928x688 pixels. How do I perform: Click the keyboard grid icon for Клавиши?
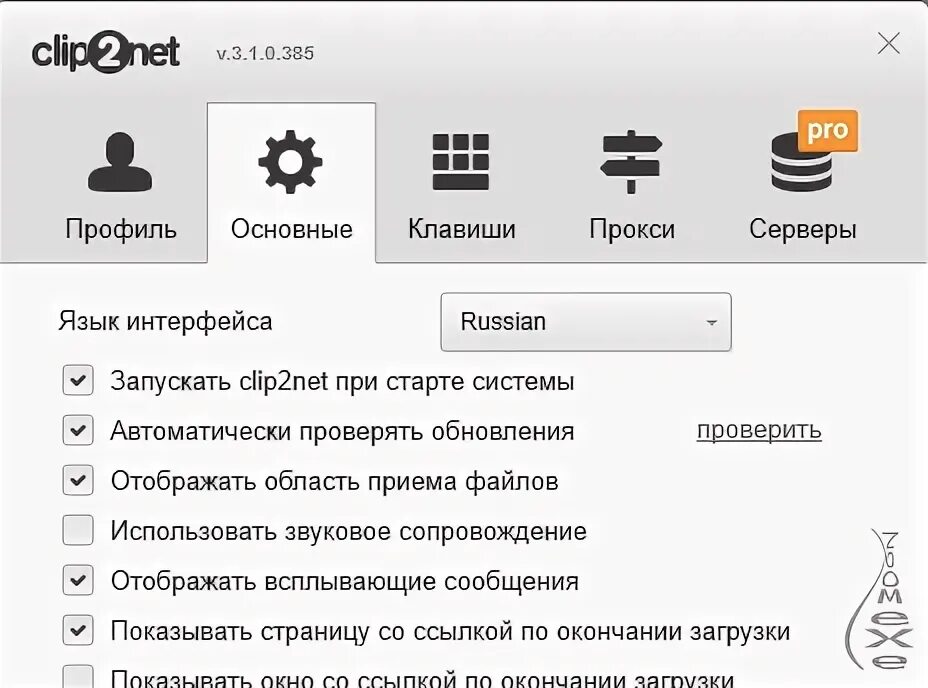point(460,162)
